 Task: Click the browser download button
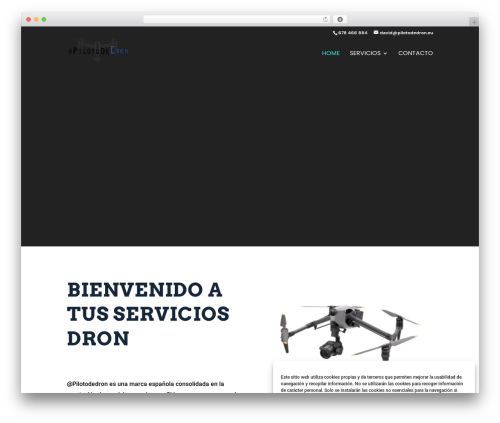340,20
